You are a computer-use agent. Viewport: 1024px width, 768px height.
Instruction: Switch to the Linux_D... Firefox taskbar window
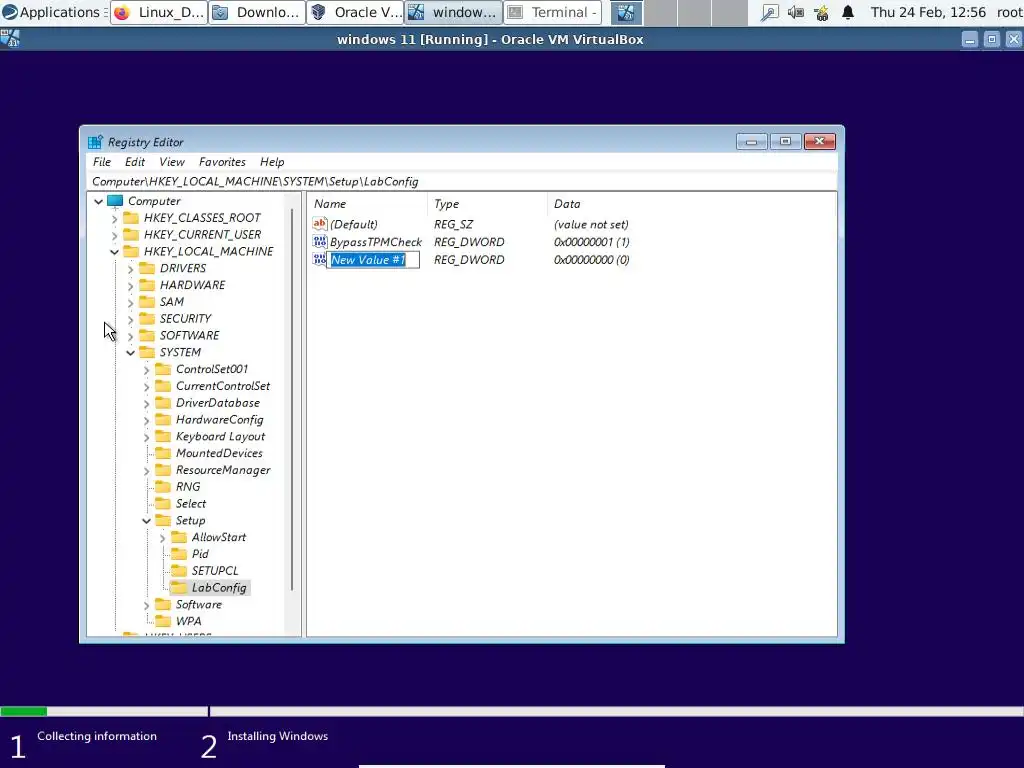pos(159,12)
